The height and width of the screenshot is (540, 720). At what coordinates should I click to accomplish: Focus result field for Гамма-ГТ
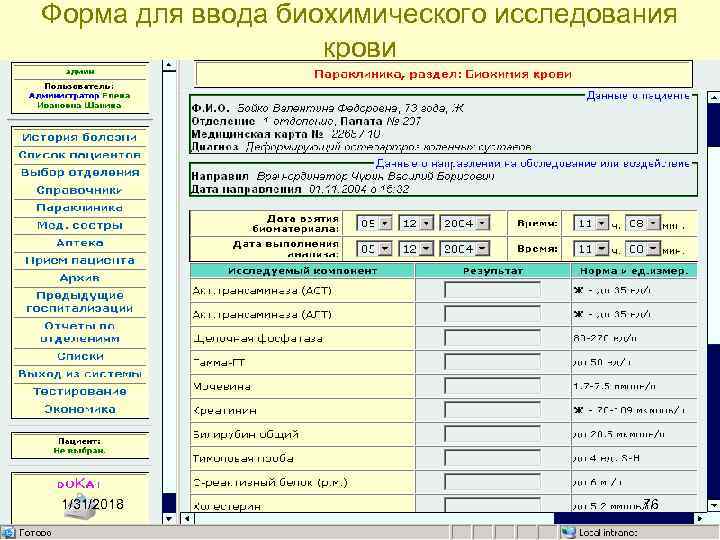point(492,362)
